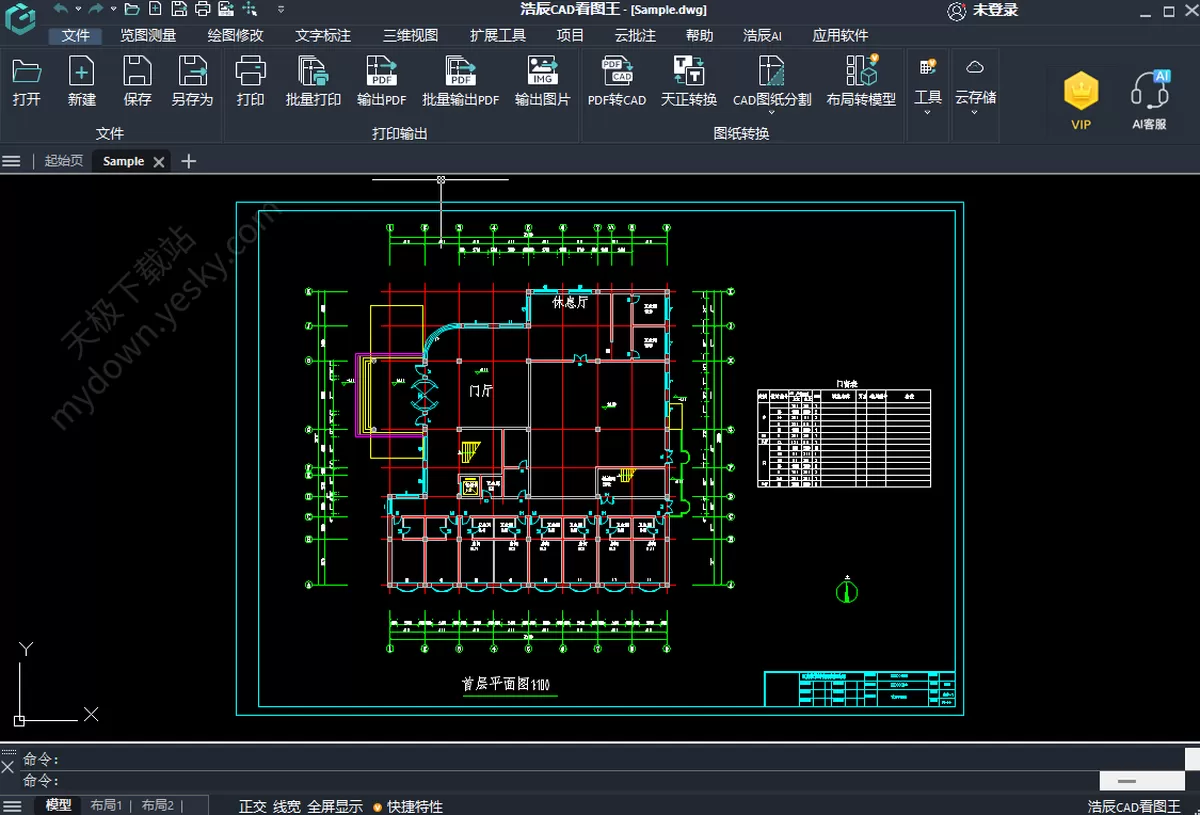This screenshot has width=1200, height=815.
Task: Toggle 正交 ortho mode in status bar
Action: tap(253, 806)
